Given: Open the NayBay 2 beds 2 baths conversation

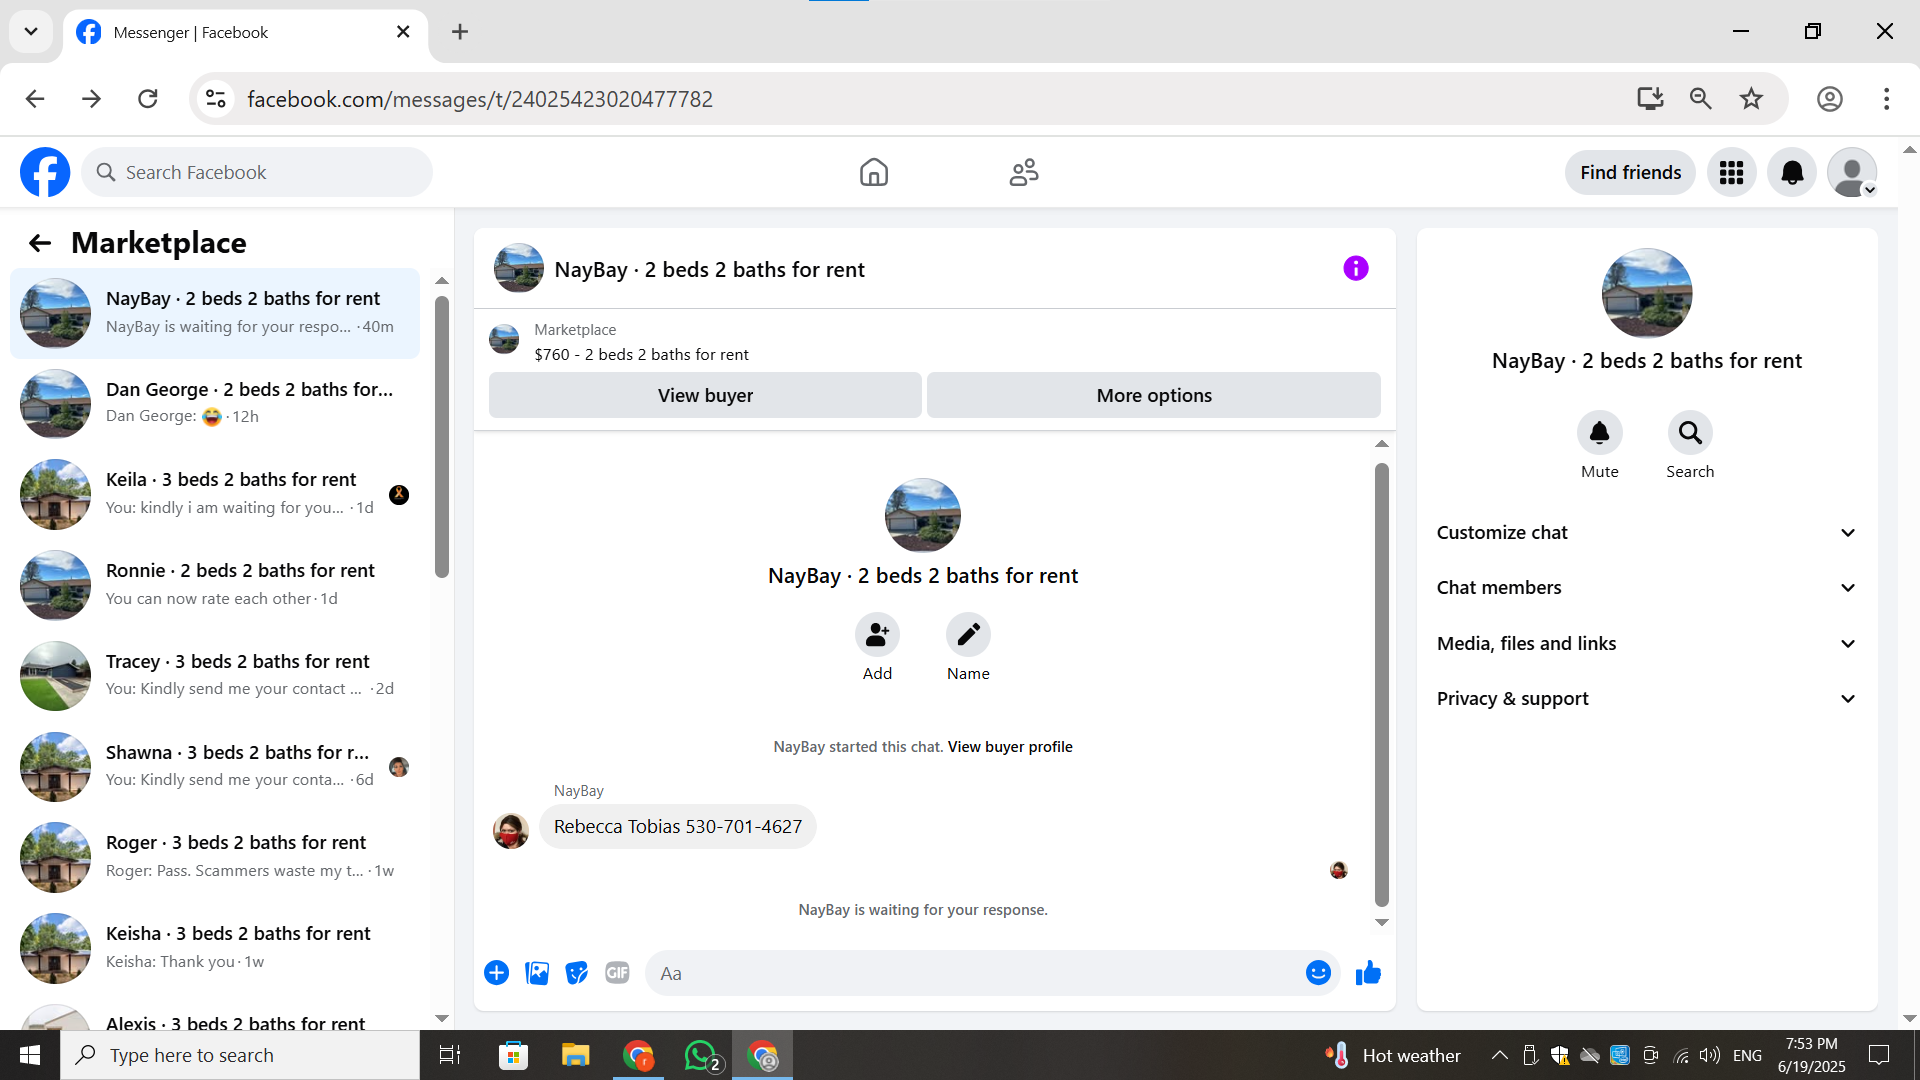Looking at the screenshot, I should point(215,313).
